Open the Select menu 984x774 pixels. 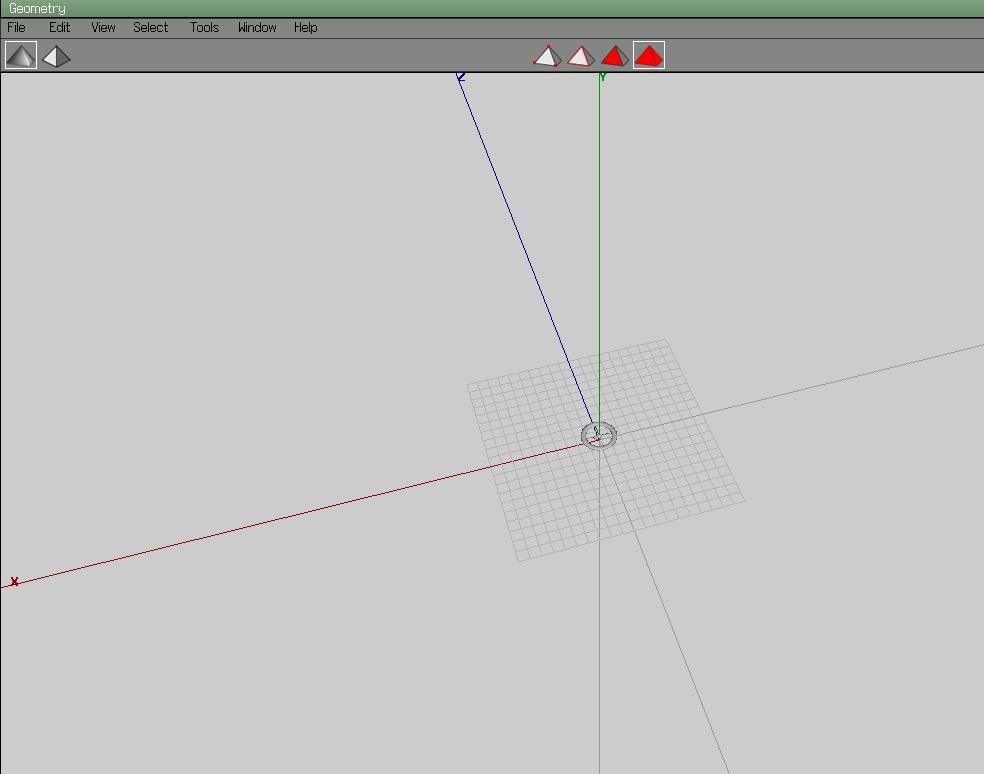(x=151, y=28)
